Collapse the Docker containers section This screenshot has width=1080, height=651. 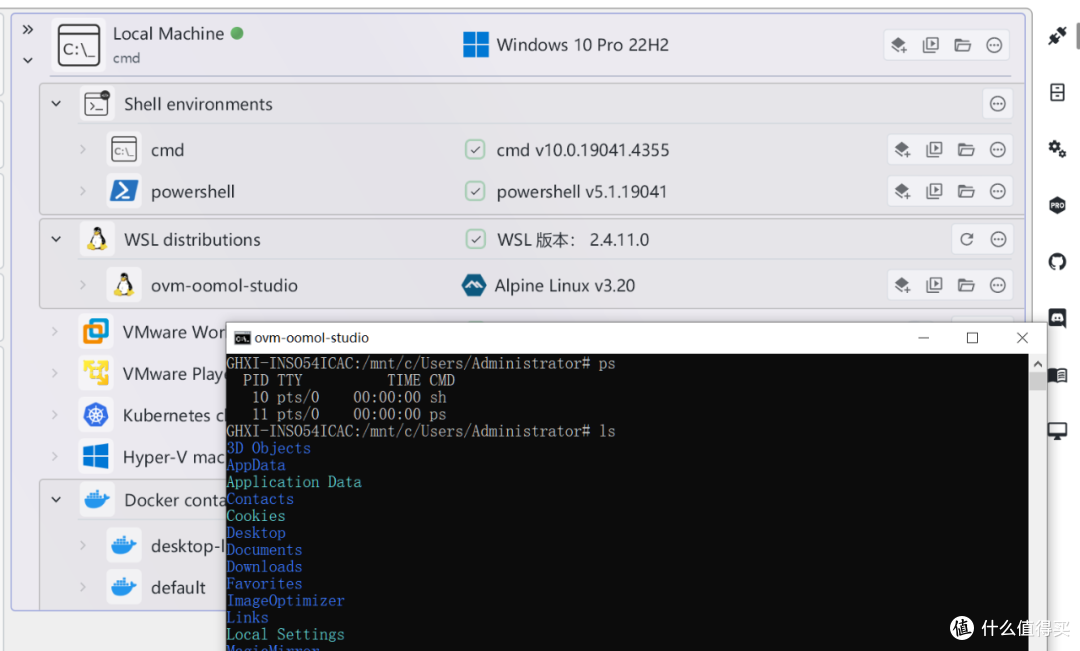56,499
